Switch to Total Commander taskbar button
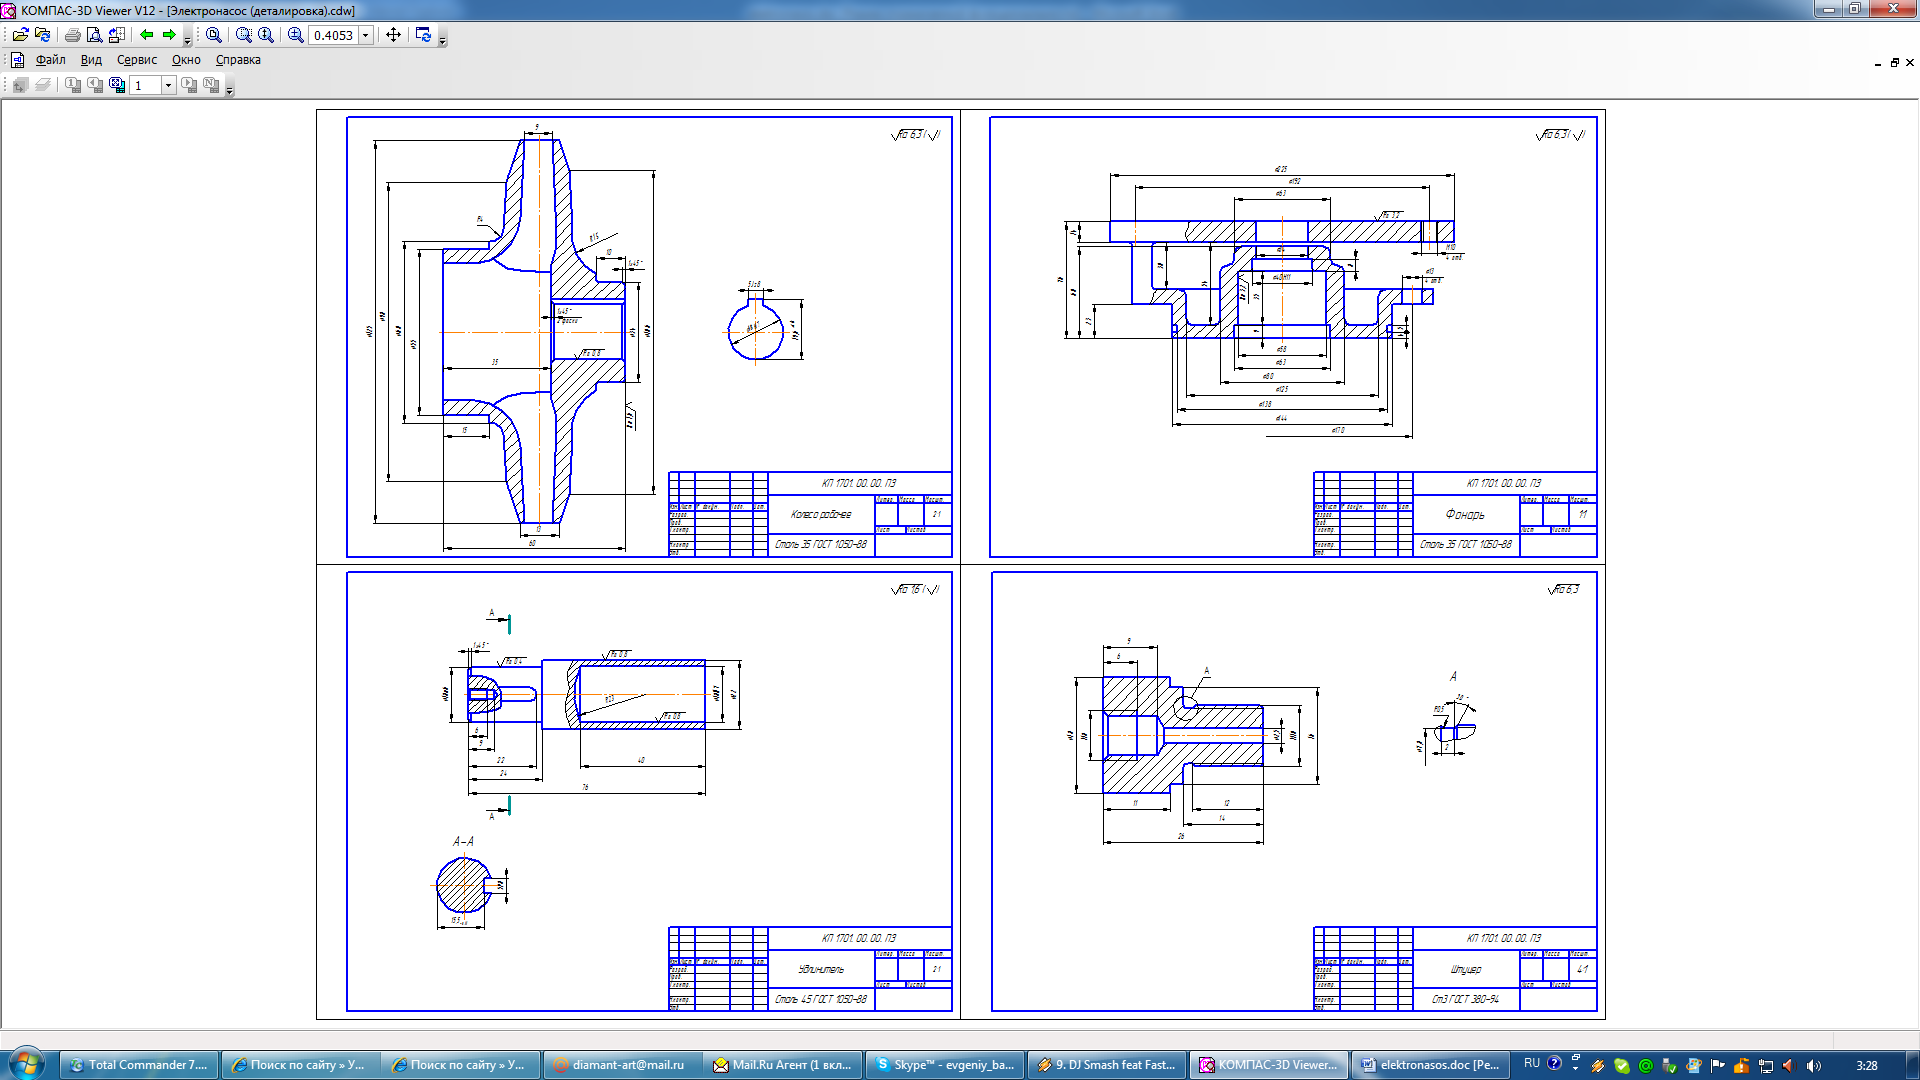The image size is (1920, 1080). pos(138,1065)
